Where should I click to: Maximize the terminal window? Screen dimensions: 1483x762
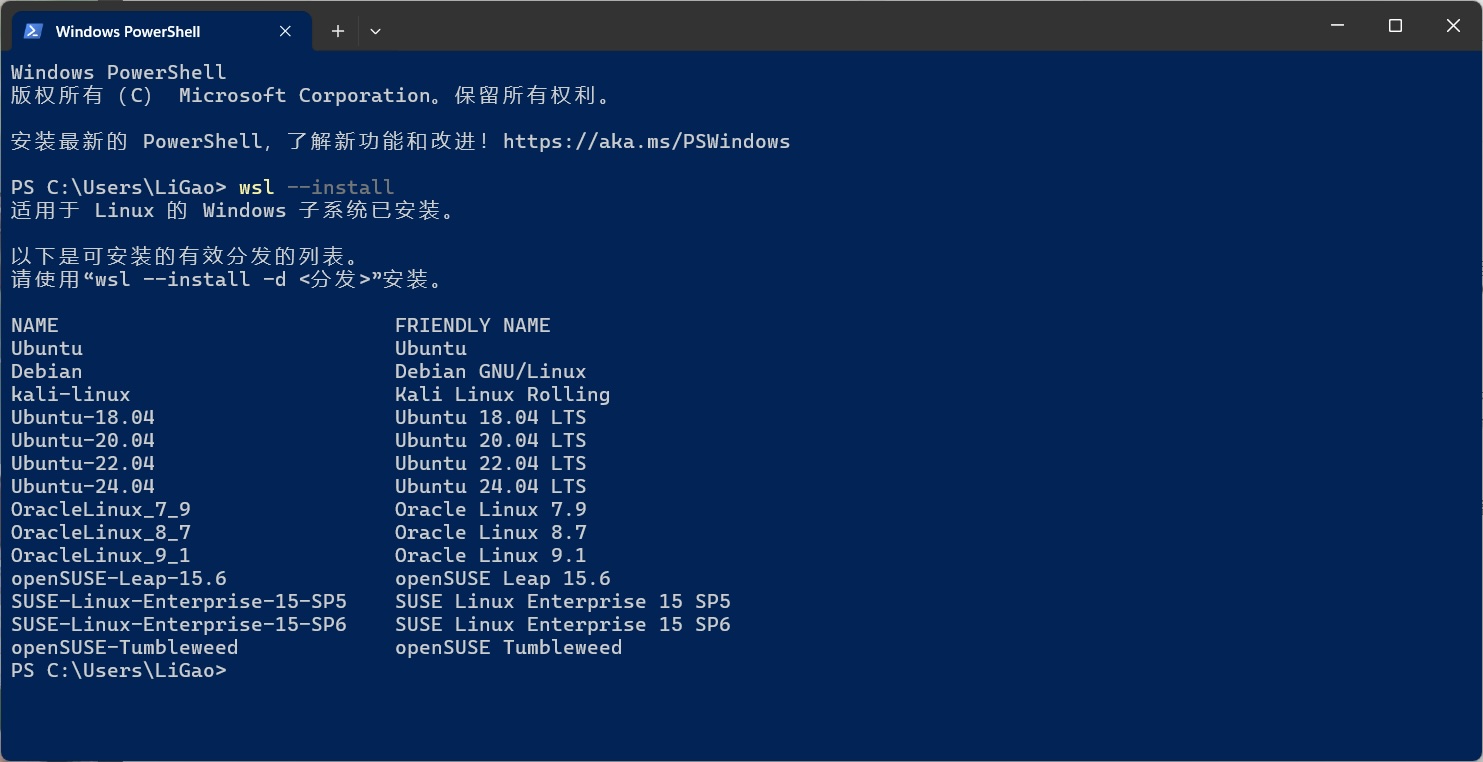point(1395,26)
